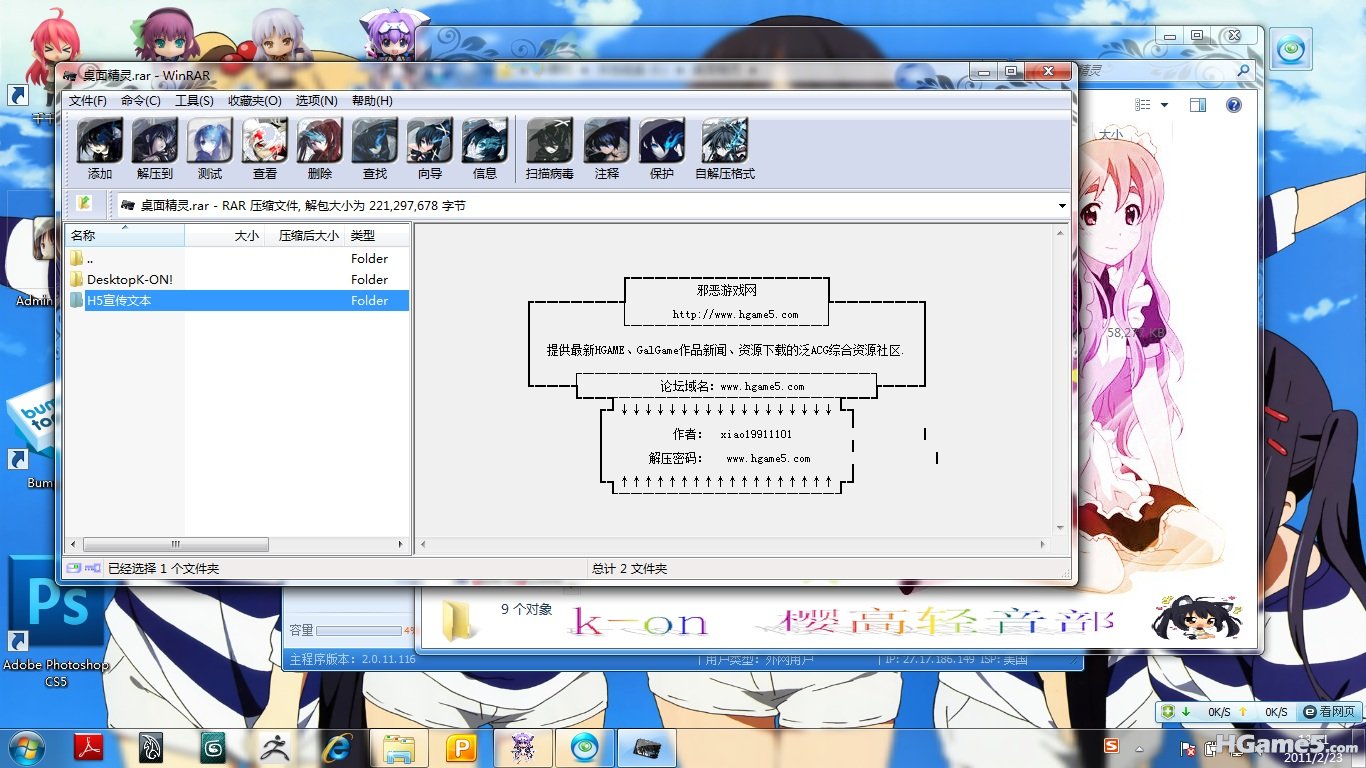Go up one level using the address bar icon
Viewport: 1366px width, 768px height.
(x=84, y=203)
